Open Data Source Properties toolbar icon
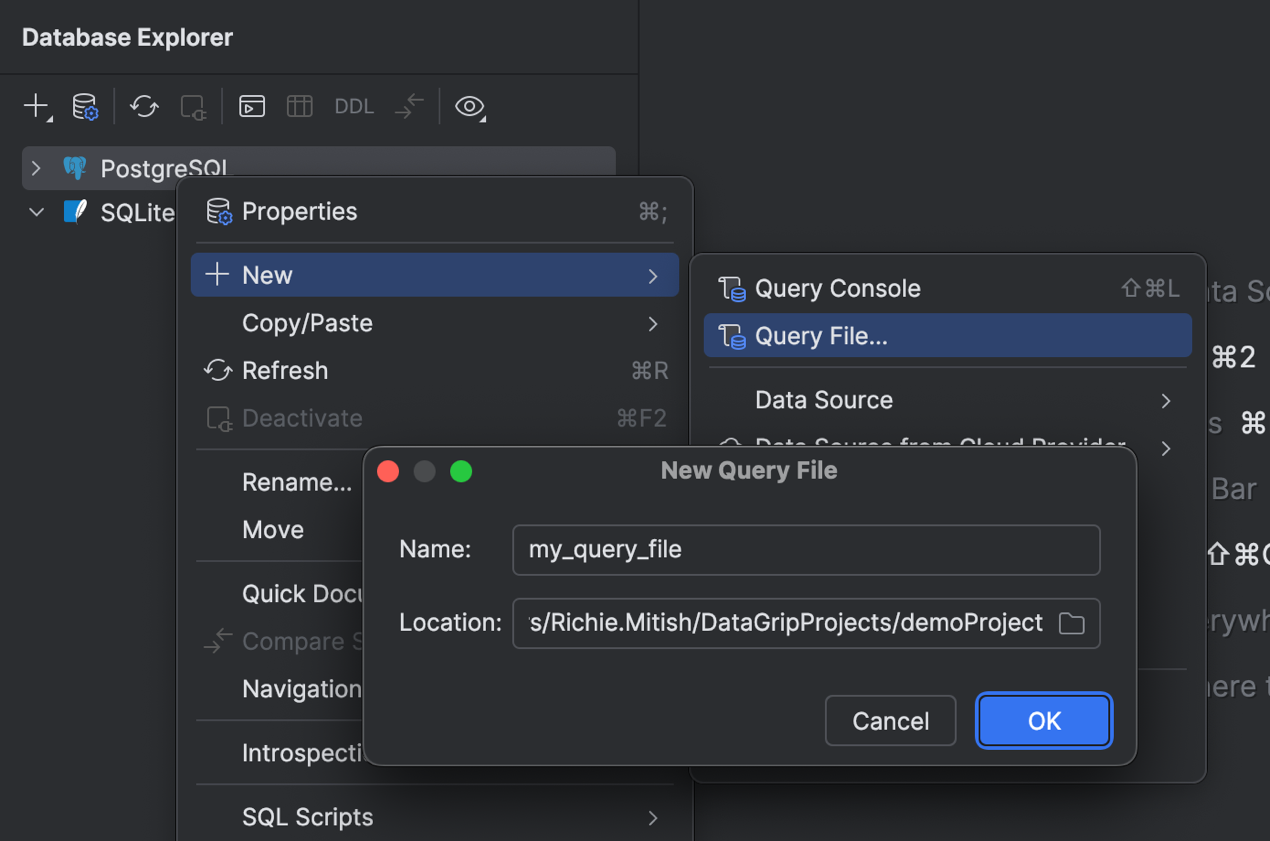The height and width of the screenshot is (841, 1270). click(85, 107)
